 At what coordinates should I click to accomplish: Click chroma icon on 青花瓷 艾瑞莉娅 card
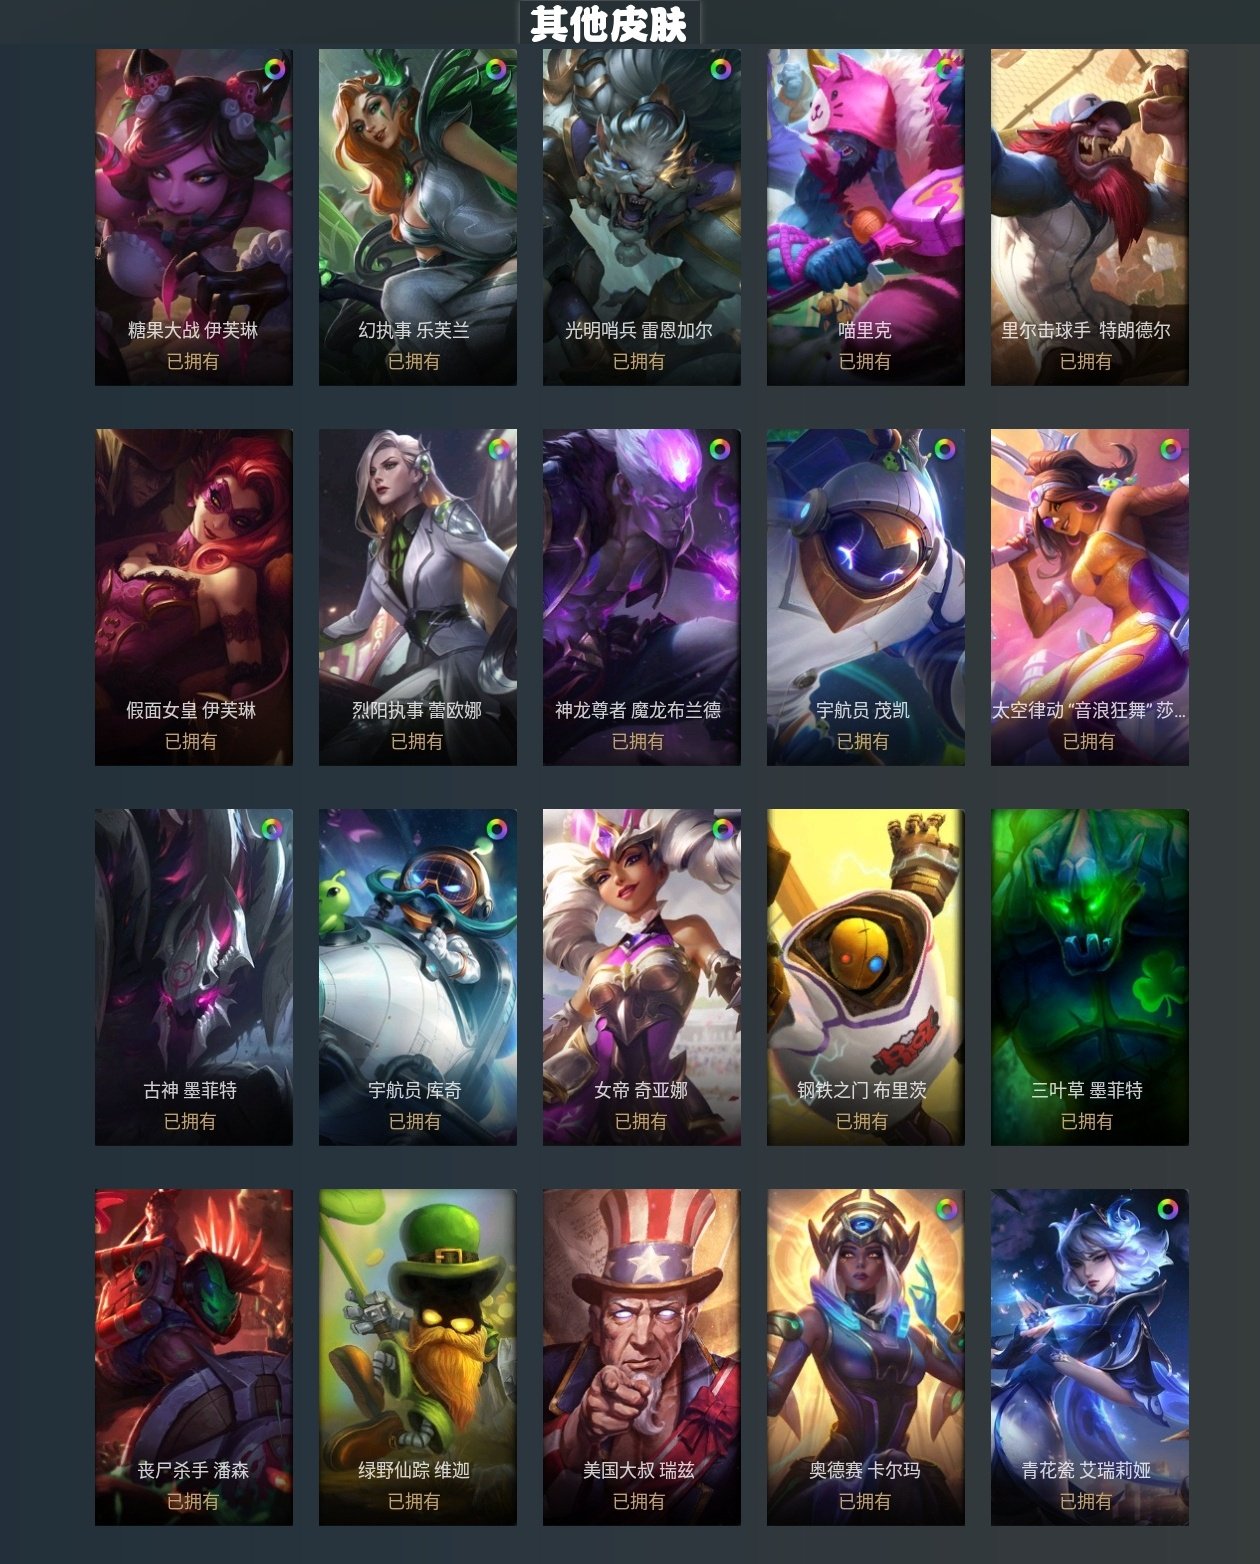(x=1167, y=1209)
